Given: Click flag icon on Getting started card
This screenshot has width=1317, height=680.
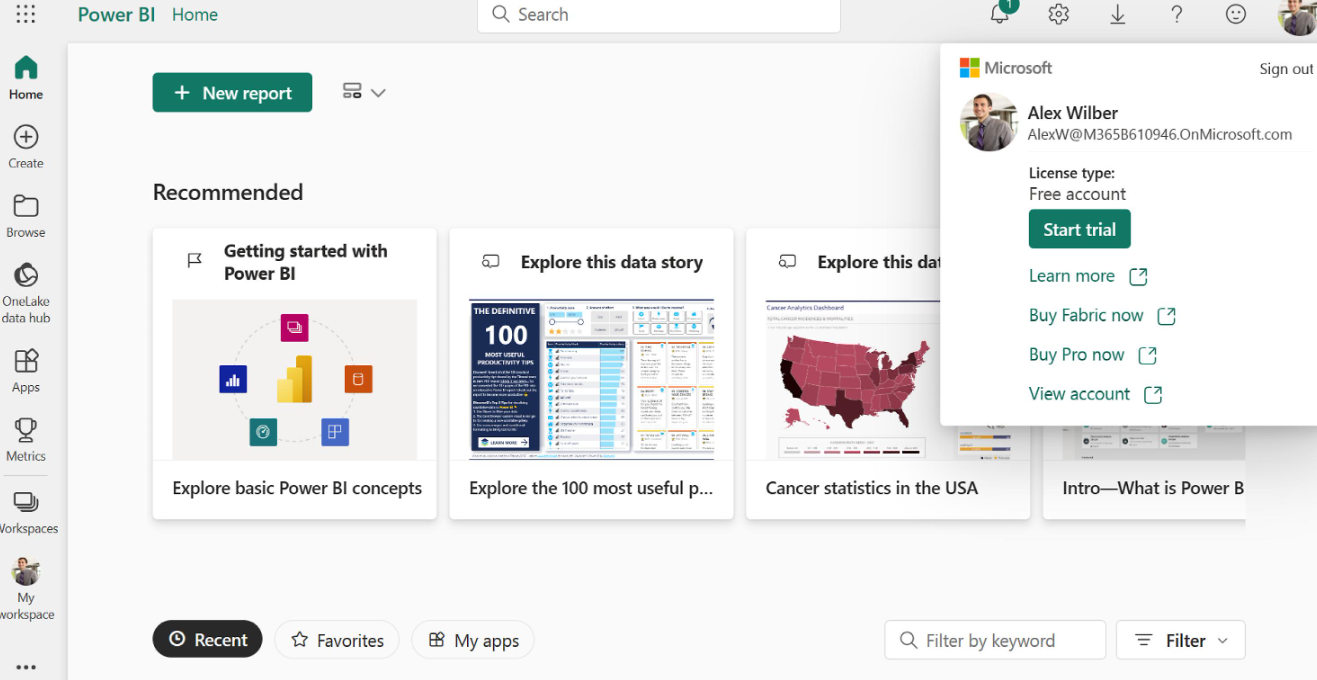Looking at the screenshot, I should pos(195,261).
